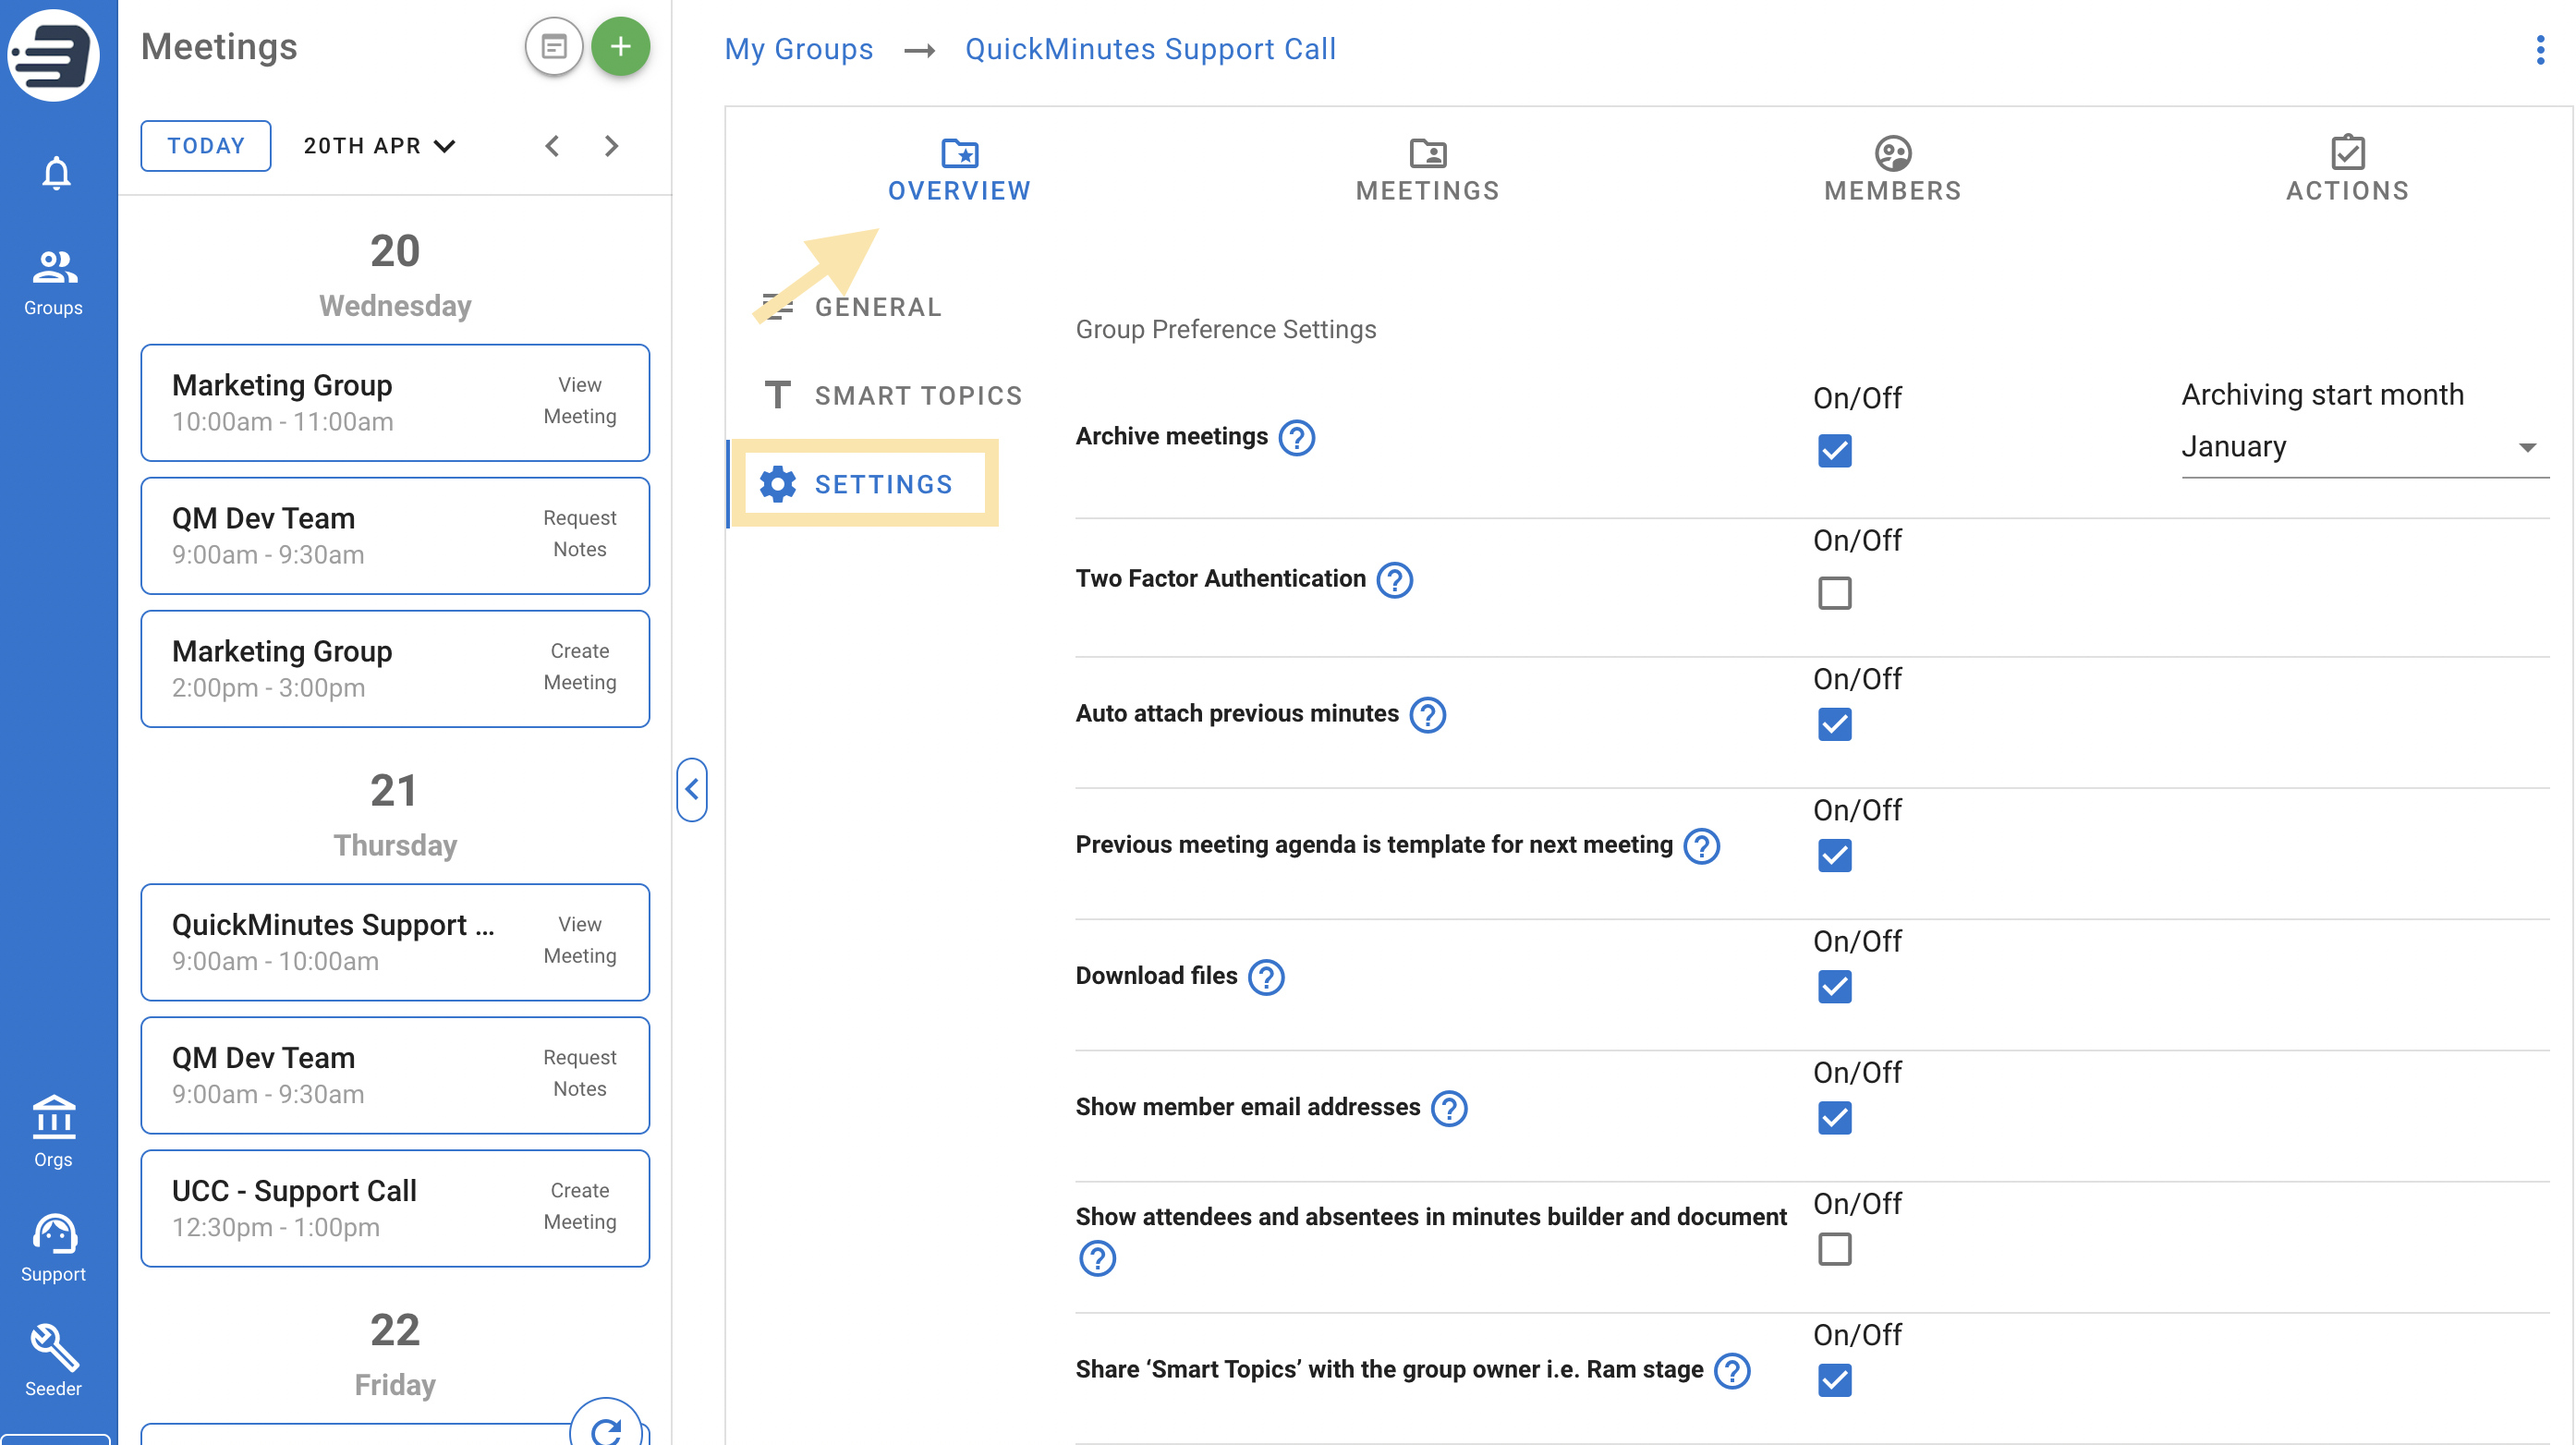Viewport: 2576px width, 1445px height.
Task: View Meeting for Marketing Group 10:00am
Action: 580,401
